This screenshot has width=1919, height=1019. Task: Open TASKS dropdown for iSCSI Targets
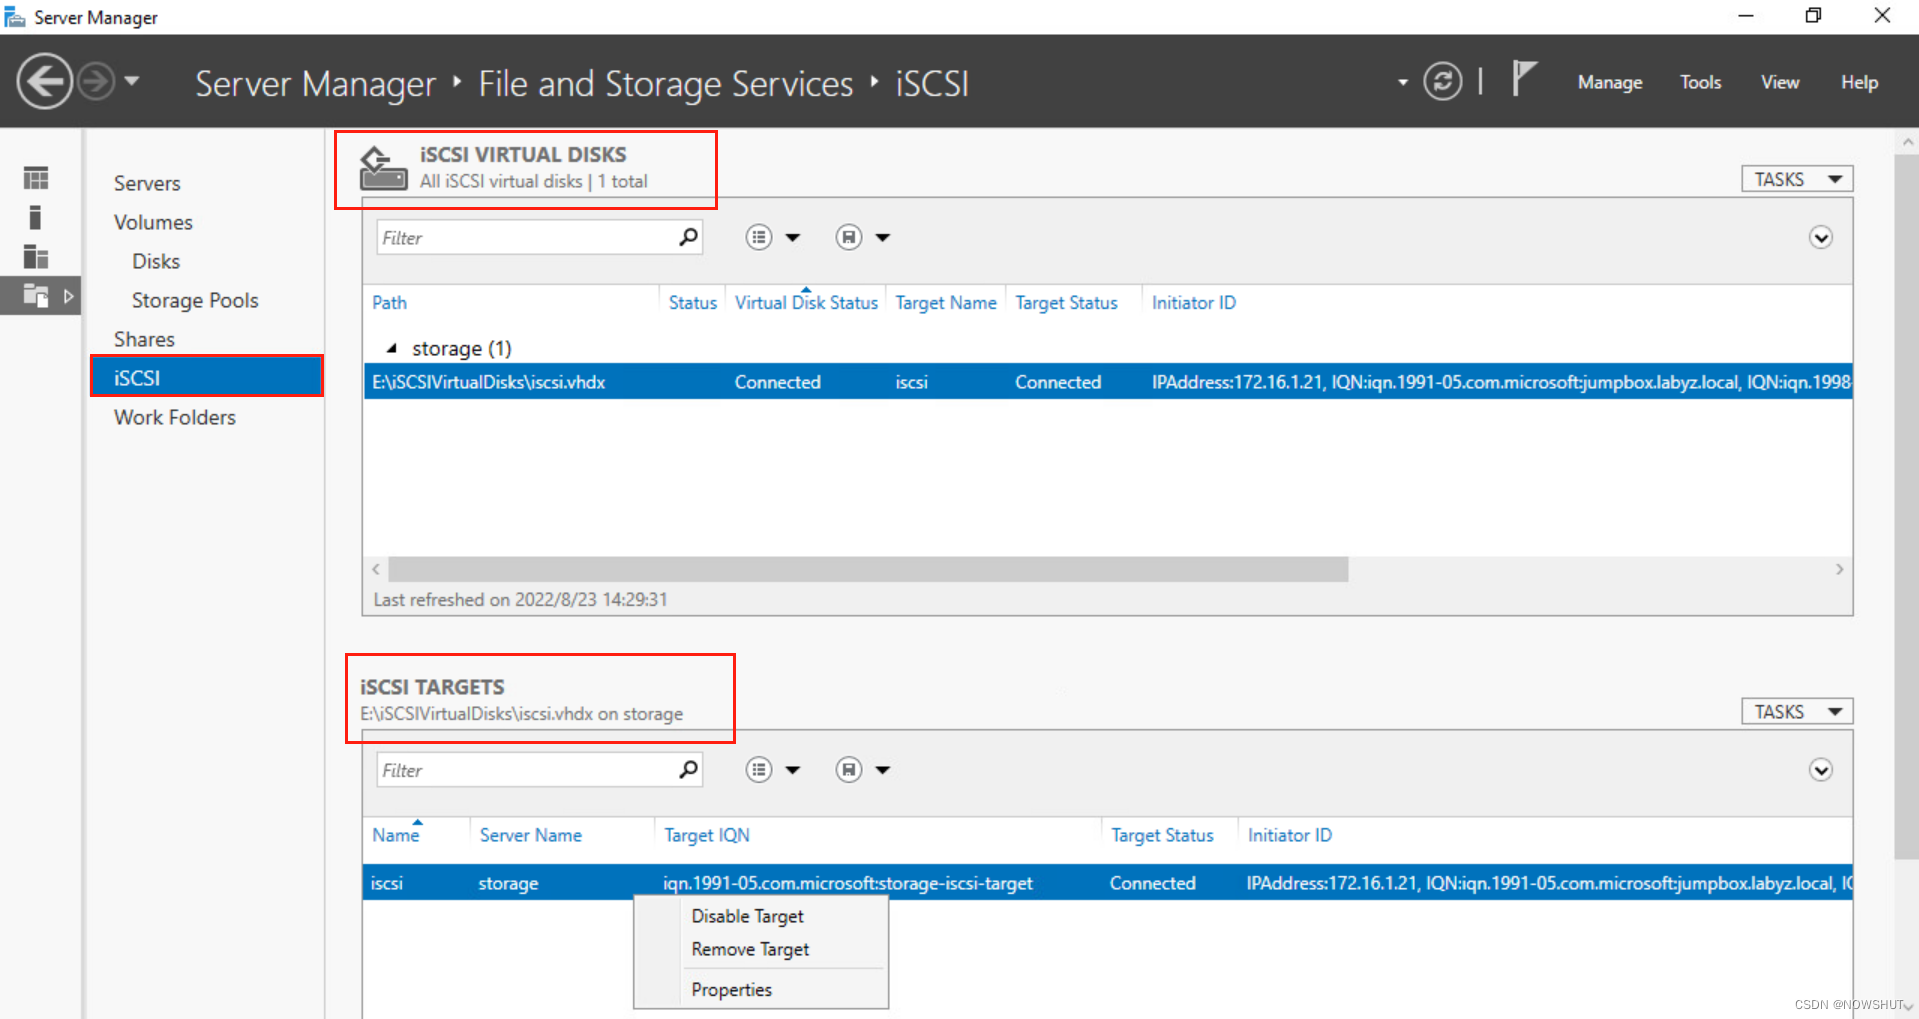coord(1797,711)
